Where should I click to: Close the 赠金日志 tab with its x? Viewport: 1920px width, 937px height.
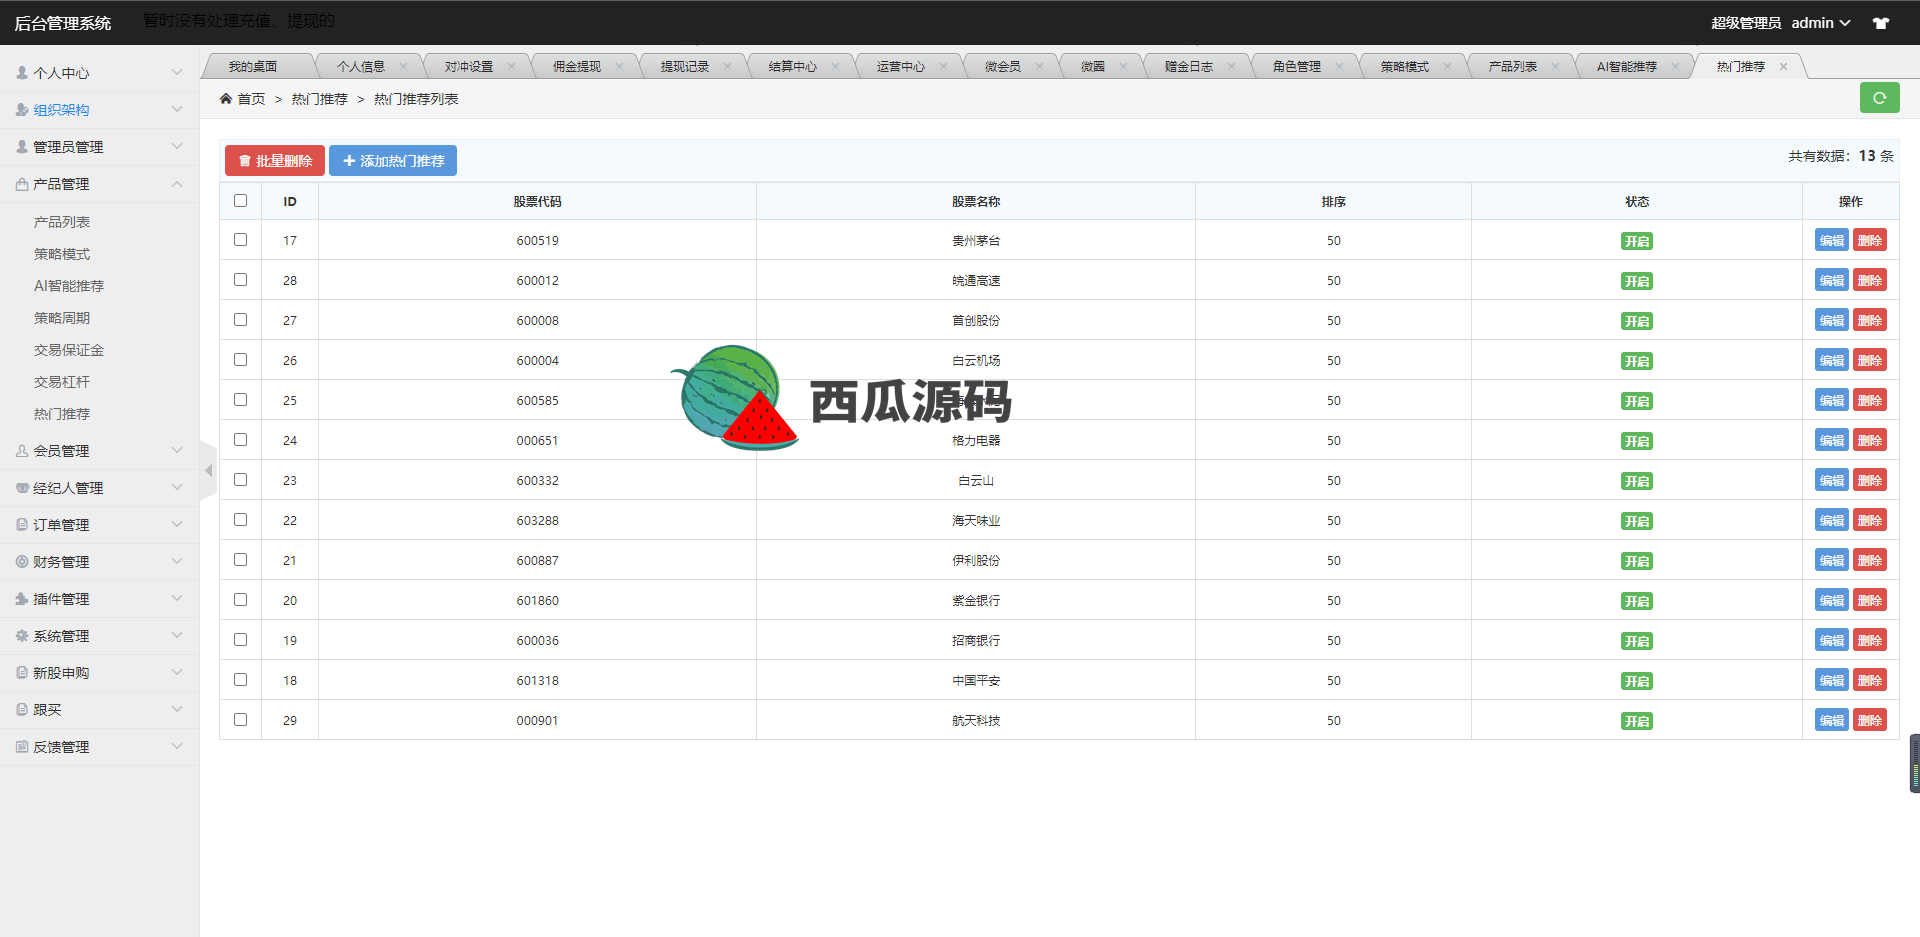1231,66
